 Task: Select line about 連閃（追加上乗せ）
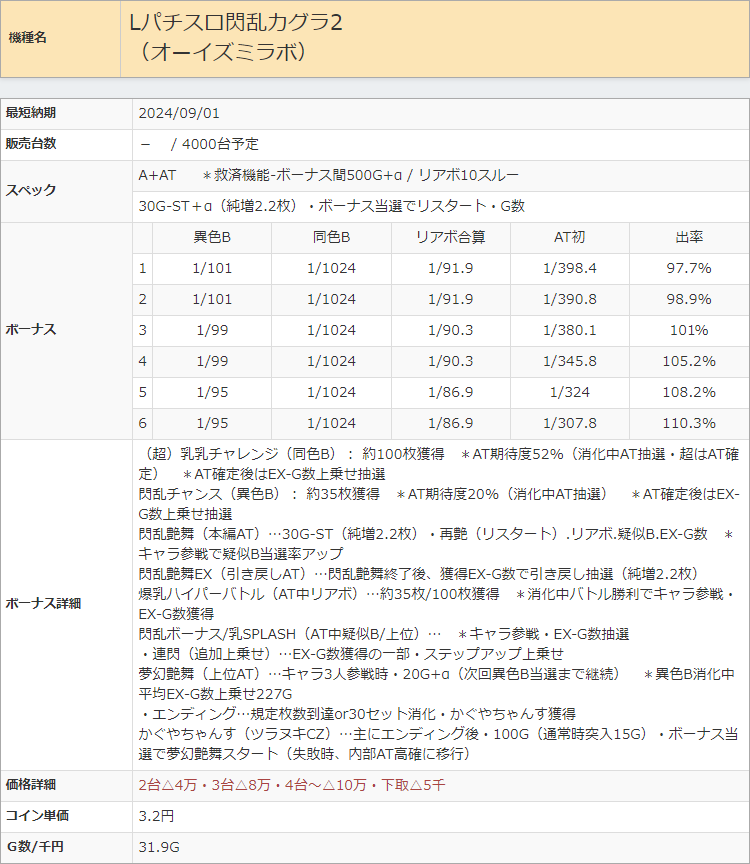[x=351, y=654]
